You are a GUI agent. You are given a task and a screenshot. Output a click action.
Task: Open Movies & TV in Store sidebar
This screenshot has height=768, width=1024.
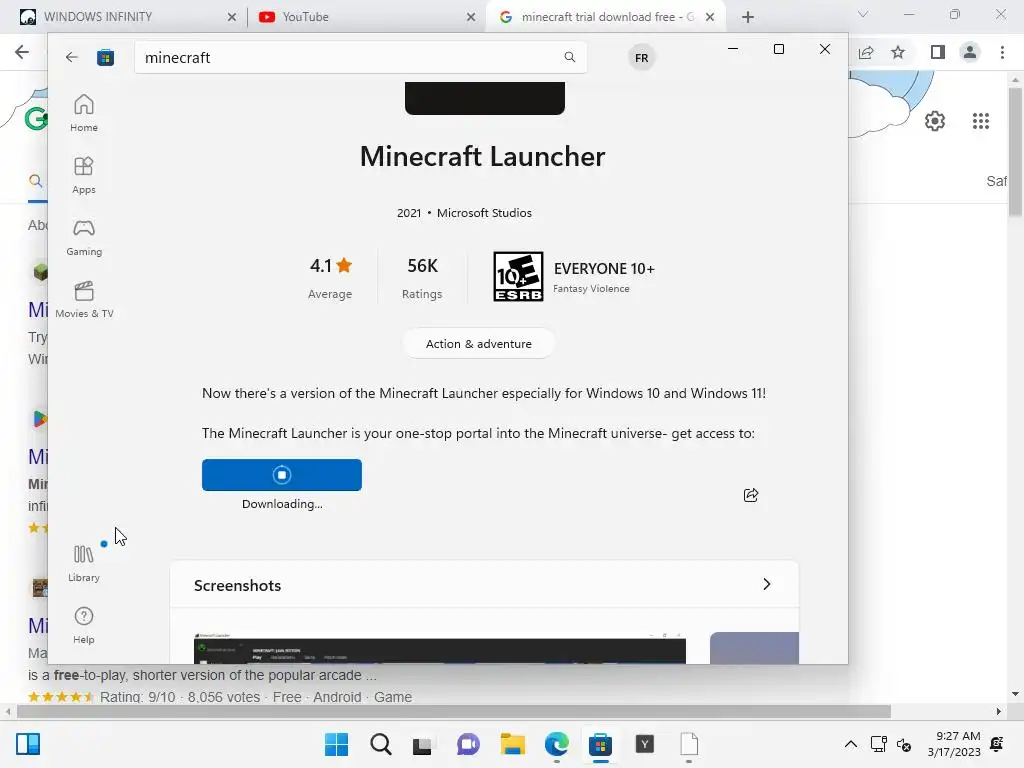point(84,299)
